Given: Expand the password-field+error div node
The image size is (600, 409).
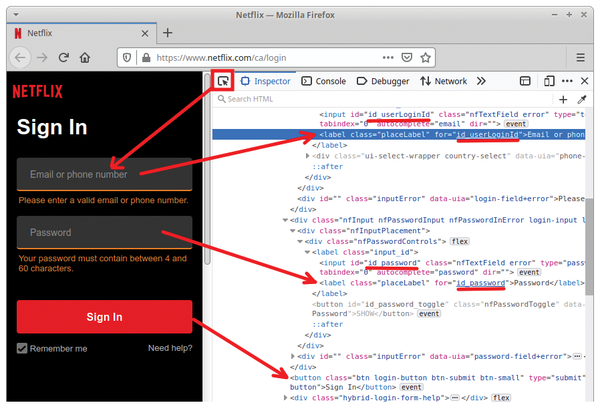Looking at the screenshot, I should [x=293, y=356].
